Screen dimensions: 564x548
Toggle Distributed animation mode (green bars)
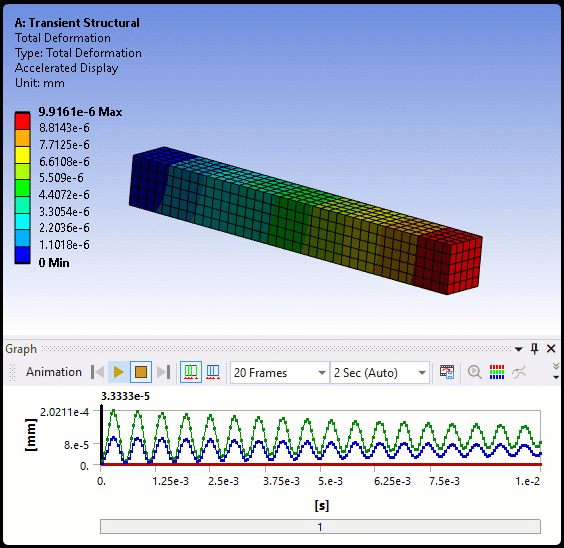[x=191, y=372]
